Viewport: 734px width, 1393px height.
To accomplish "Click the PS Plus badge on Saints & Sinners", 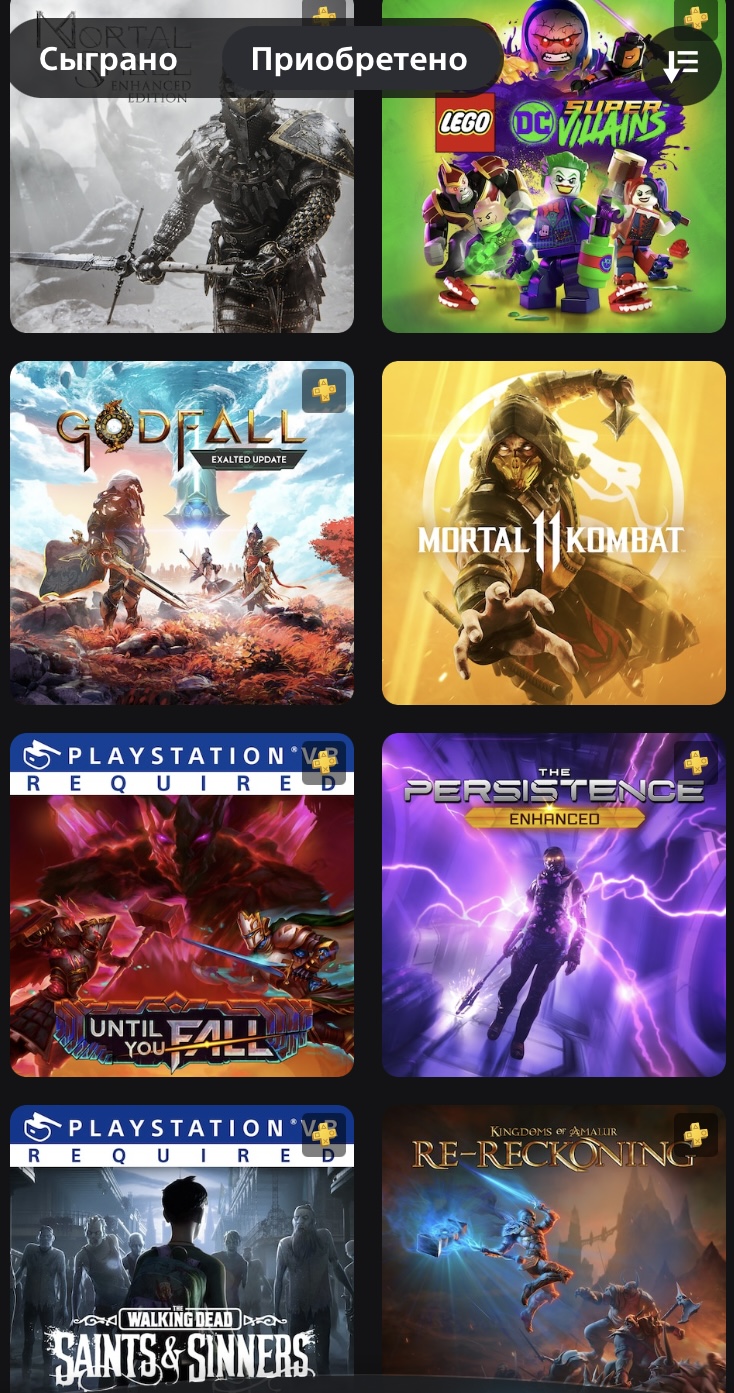I will click(324, 1135).
